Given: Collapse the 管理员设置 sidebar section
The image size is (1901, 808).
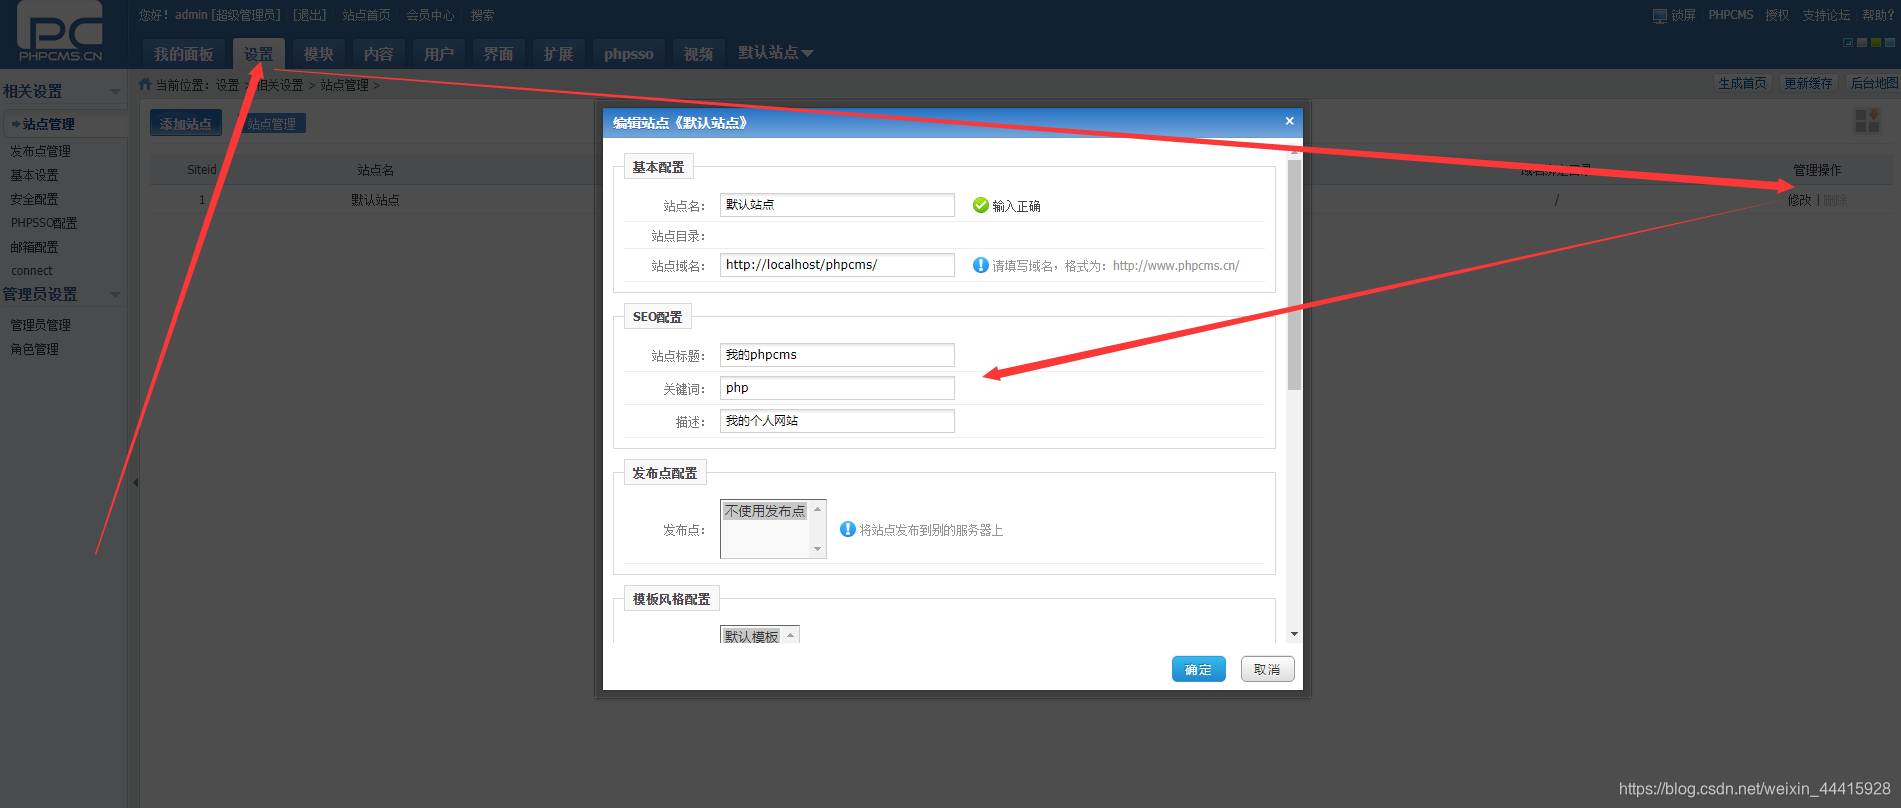Looking at the screenshot, I should 115,294.
